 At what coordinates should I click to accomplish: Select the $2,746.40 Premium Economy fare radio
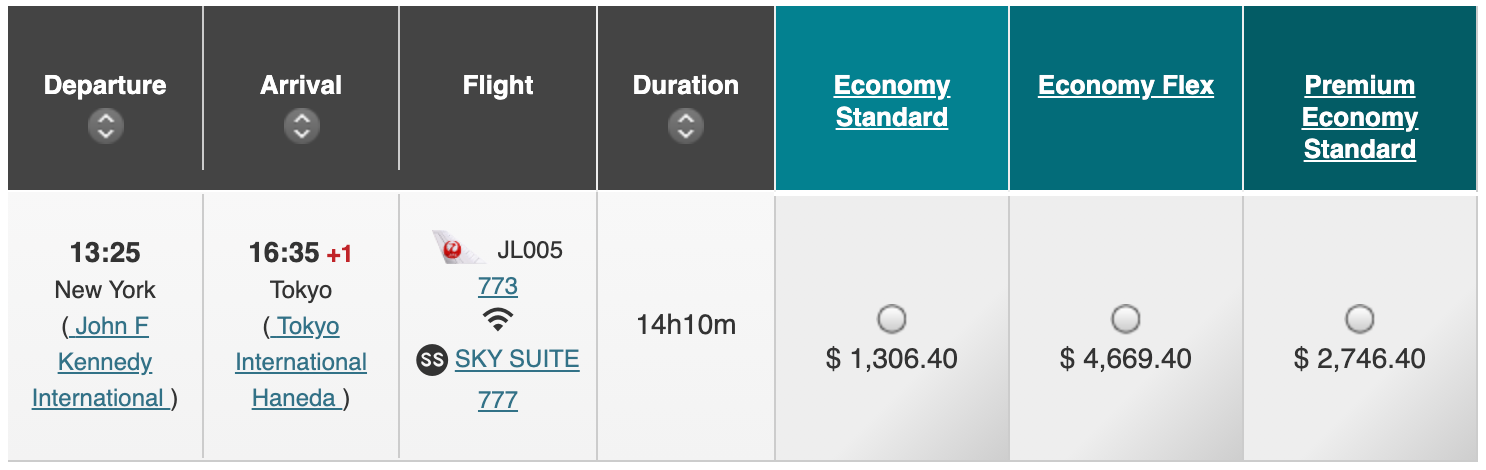coord(1359,319)
